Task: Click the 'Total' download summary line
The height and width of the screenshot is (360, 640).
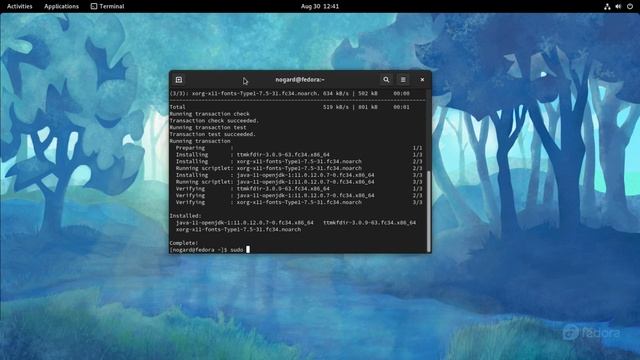Action: pyautogui.click(x=290, y=107)
